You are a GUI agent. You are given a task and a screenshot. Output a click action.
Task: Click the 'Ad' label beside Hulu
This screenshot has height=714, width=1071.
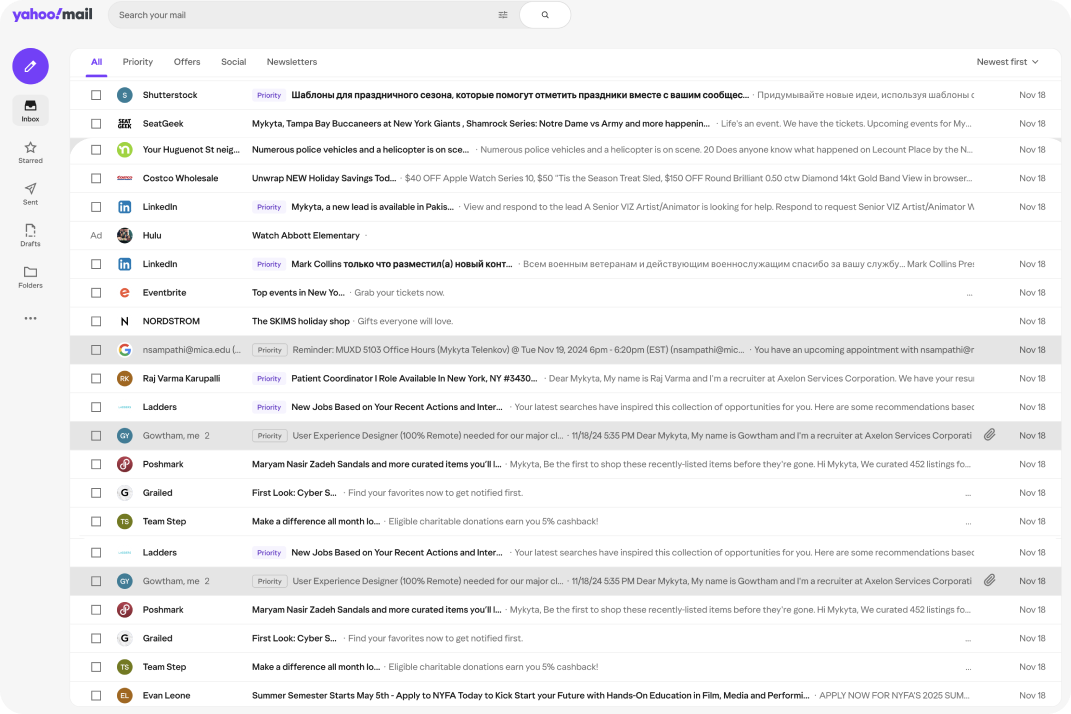96,236
